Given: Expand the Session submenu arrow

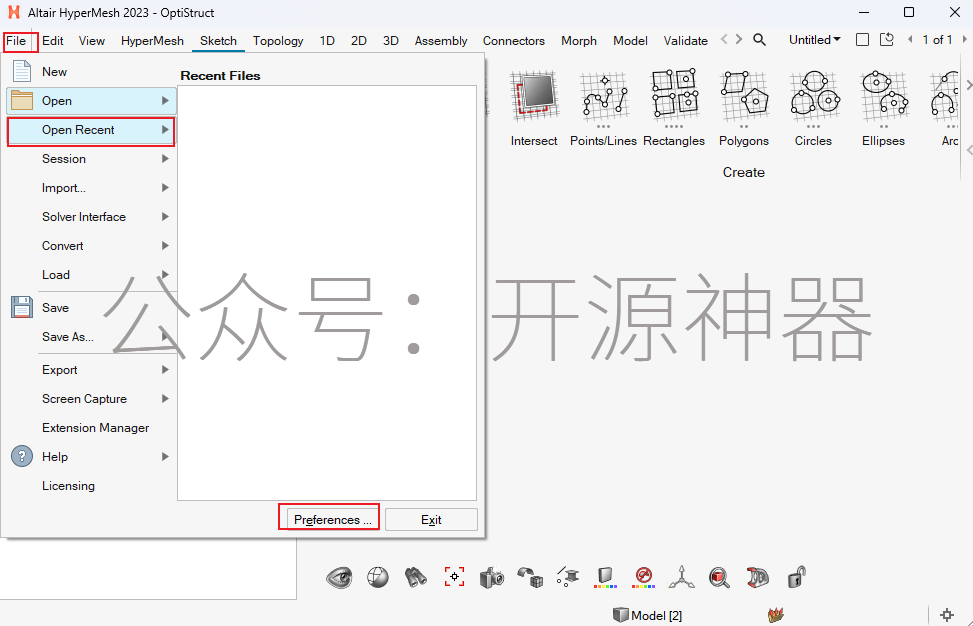Looking at the screenshot, I should 165,159.
